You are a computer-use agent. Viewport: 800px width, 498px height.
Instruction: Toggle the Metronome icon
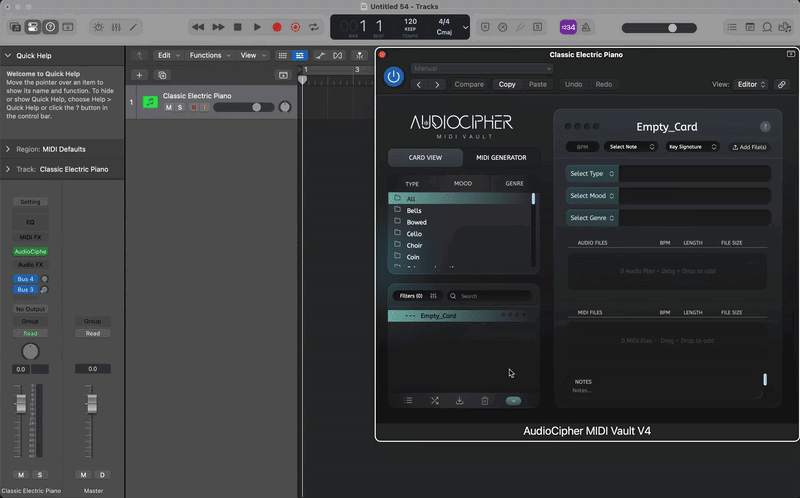pos(586,27)
